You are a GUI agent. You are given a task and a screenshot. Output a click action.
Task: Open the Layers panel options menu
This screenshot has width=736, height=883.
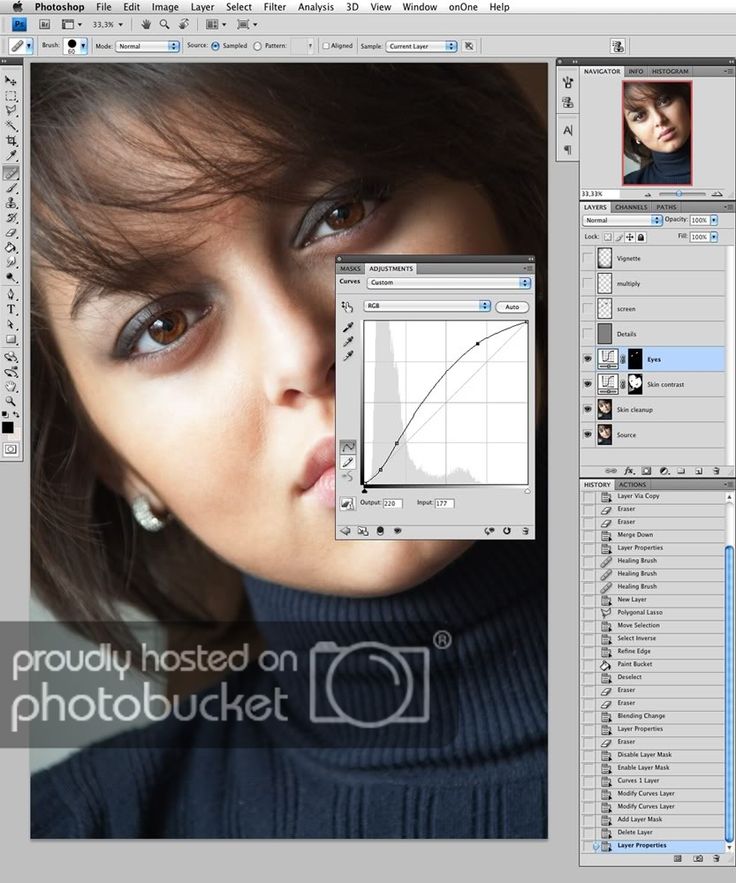point(728,207)
